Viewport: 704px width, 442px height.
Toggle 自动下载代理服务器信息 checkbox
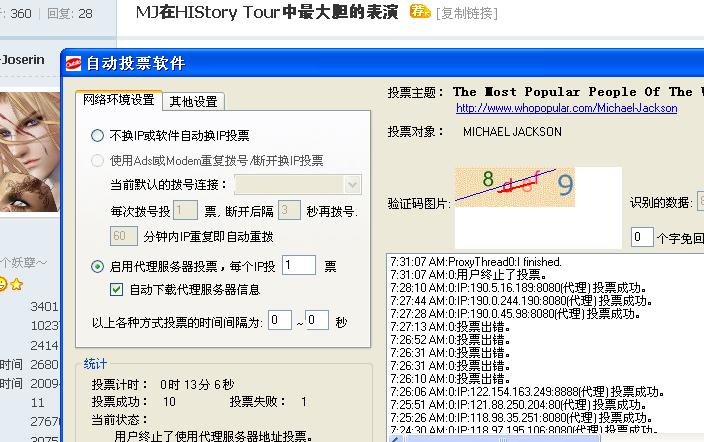[x=117, y=290]
